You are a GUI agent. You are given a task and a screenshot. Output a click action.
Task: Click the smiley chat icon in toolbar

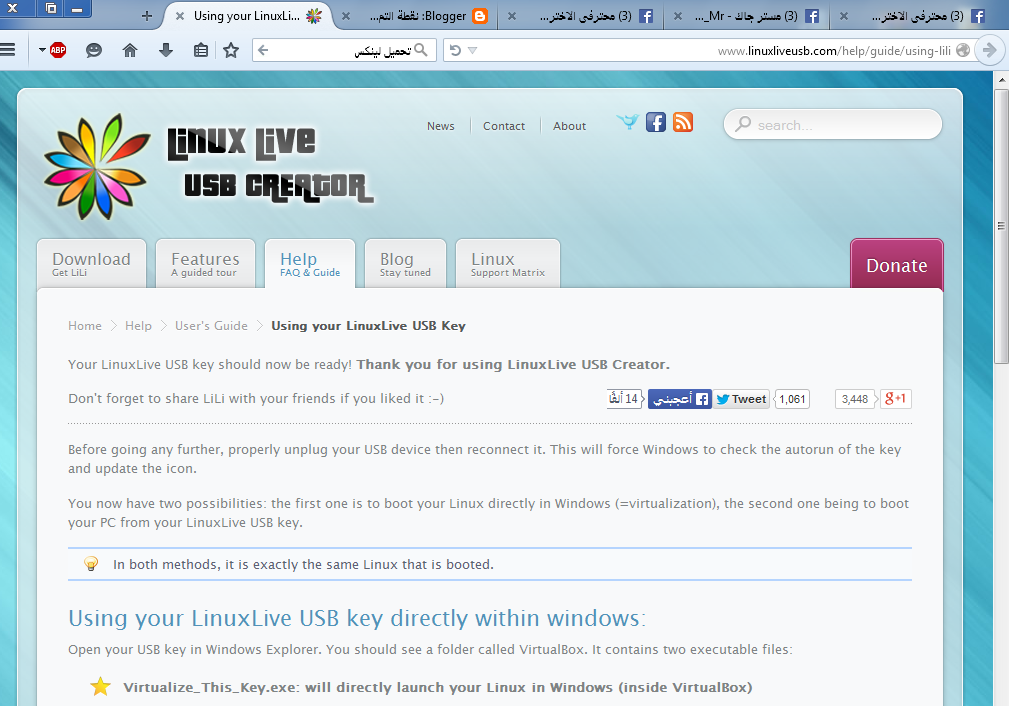pyautogui.click(x=94, y=50)
